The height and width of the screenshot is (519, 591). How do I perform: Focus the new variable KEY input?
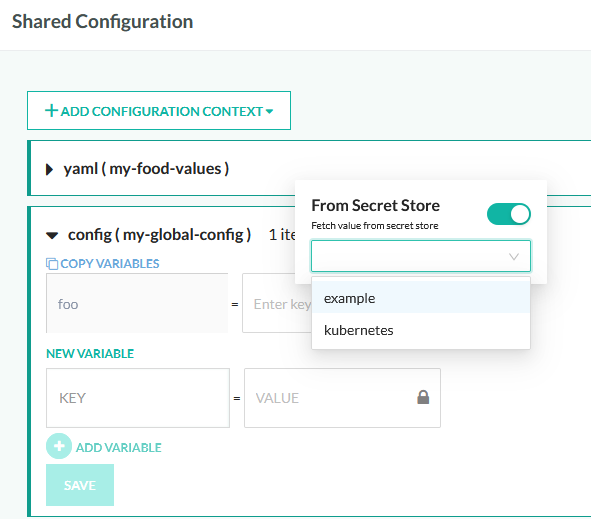[138, 398]
